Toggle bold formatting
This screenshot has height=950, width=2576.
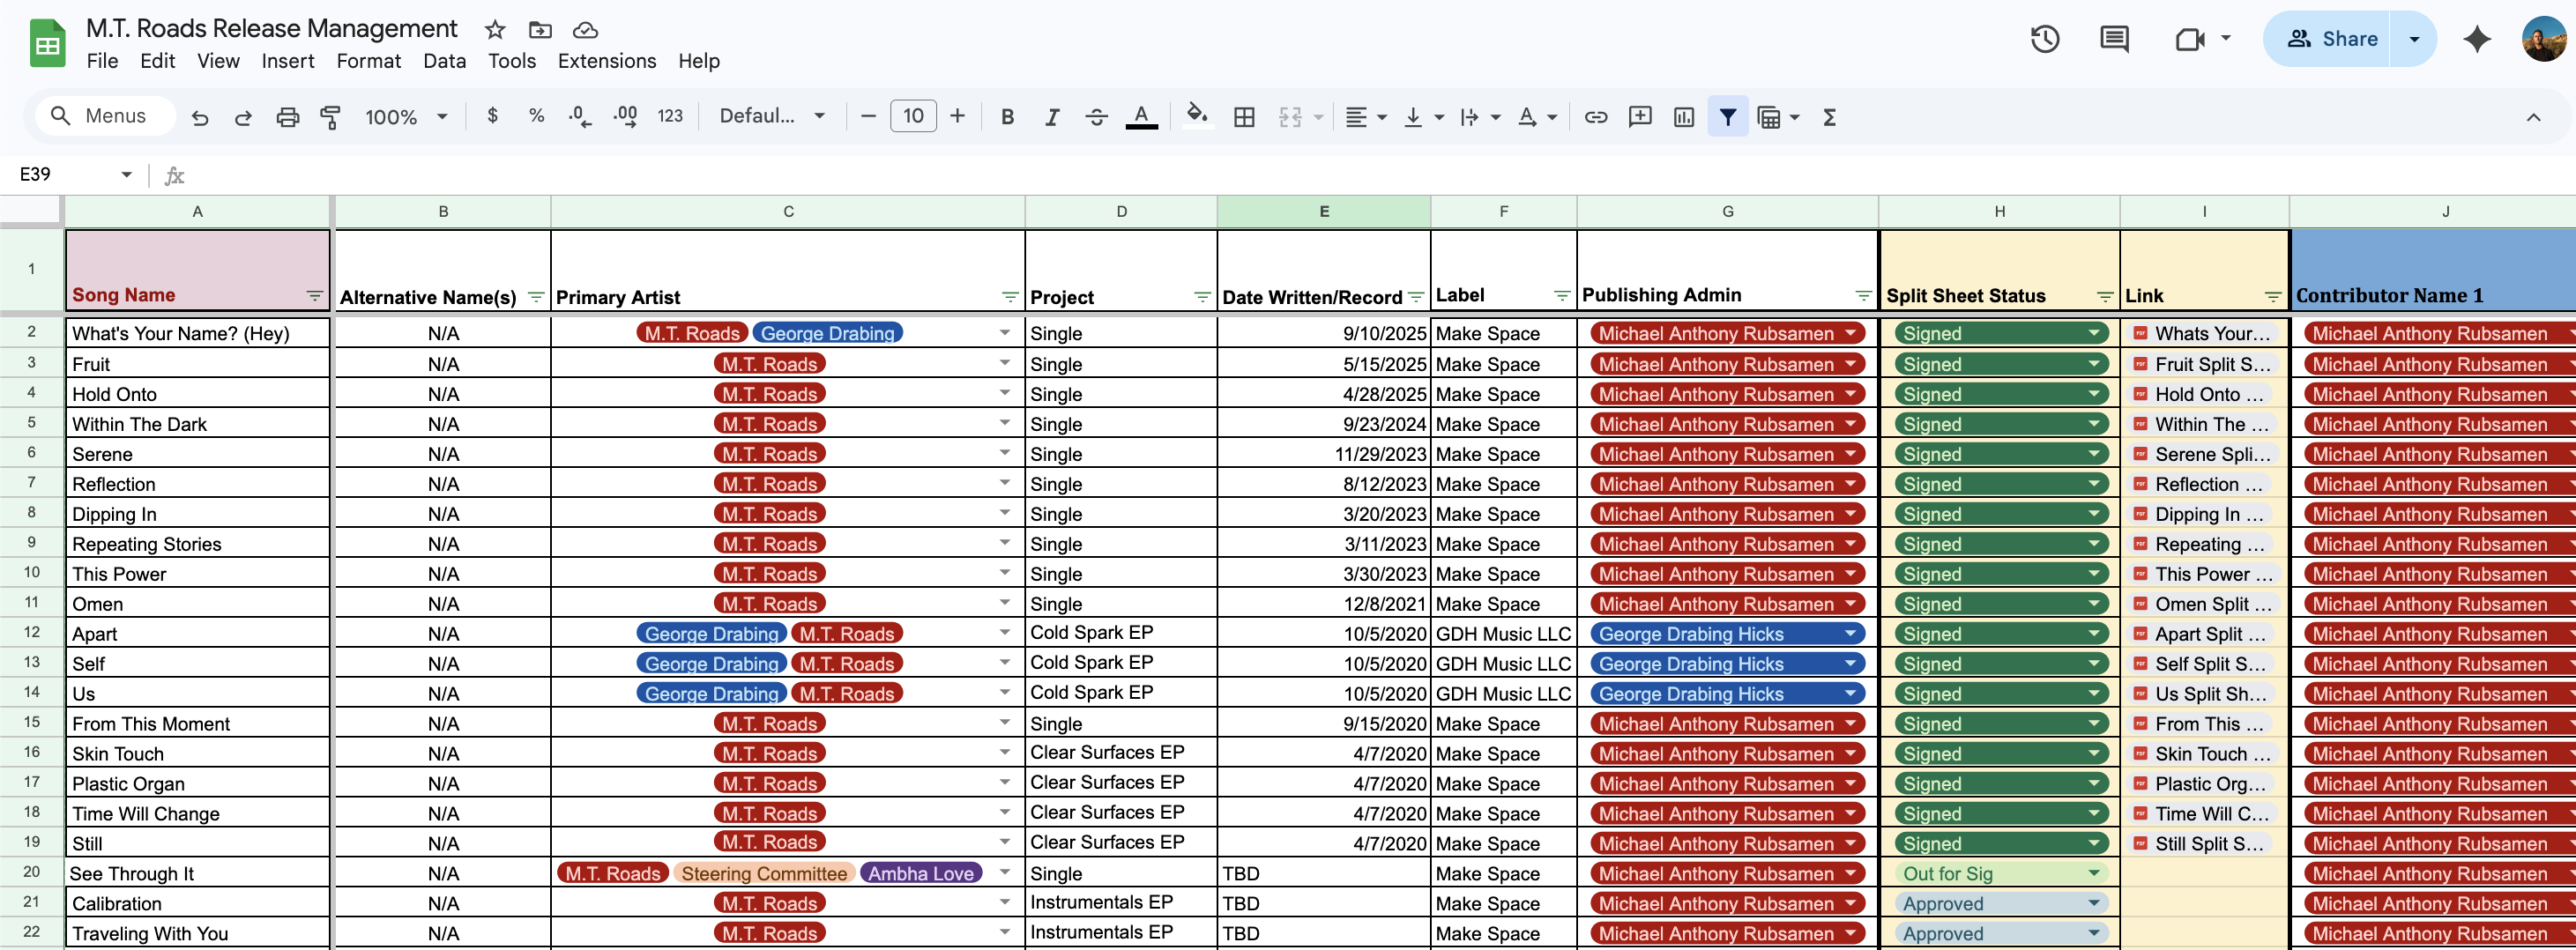(x=1007, y=117)
